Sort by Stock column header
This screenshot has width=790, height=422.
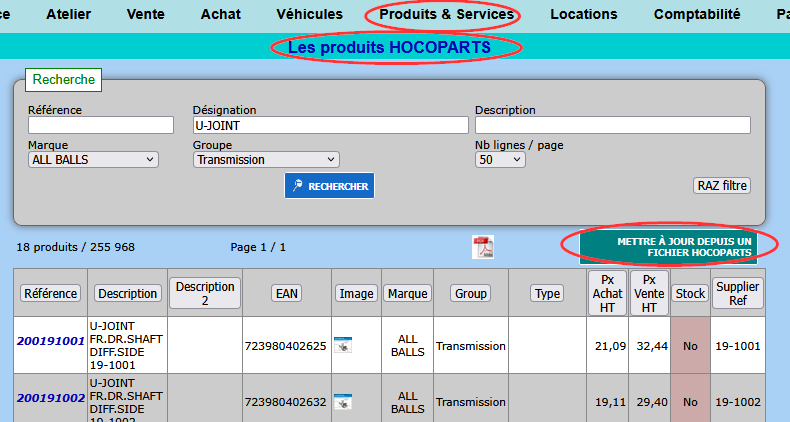pyautogui.click(x=690, y=293)
